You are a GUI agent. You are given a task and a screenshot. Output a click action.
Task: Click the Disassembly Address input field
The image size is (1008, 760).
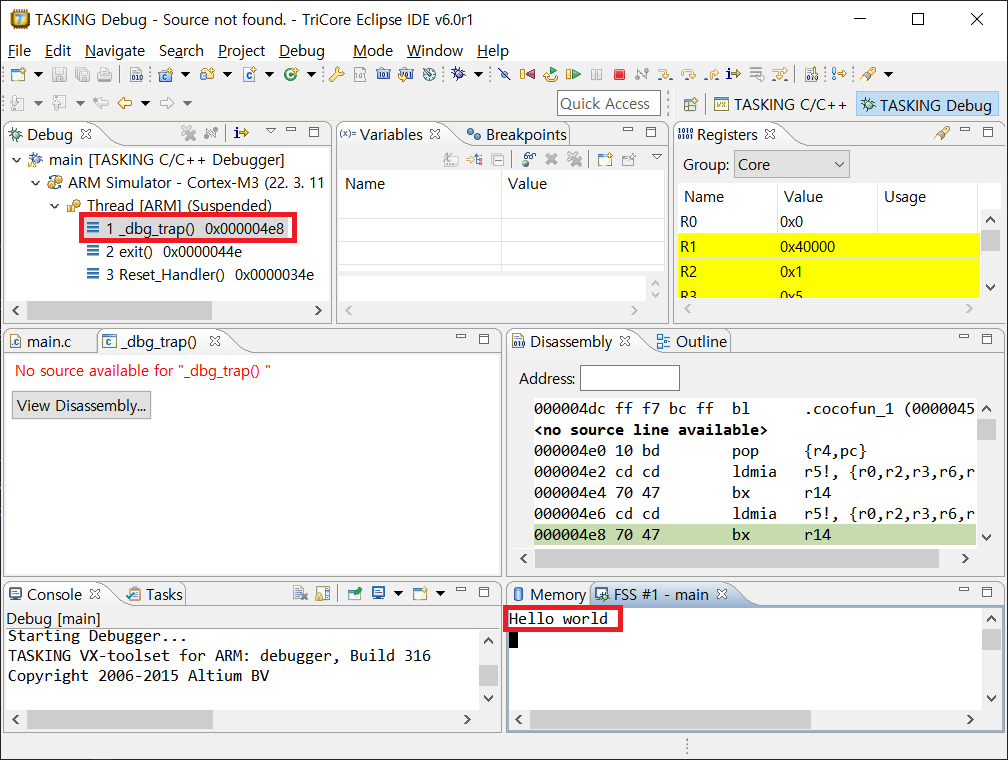coord(629,378)
